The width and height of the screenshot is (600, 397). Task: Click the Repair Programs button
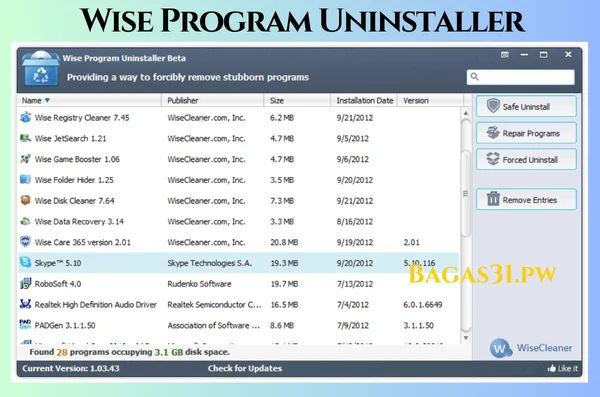526,133
